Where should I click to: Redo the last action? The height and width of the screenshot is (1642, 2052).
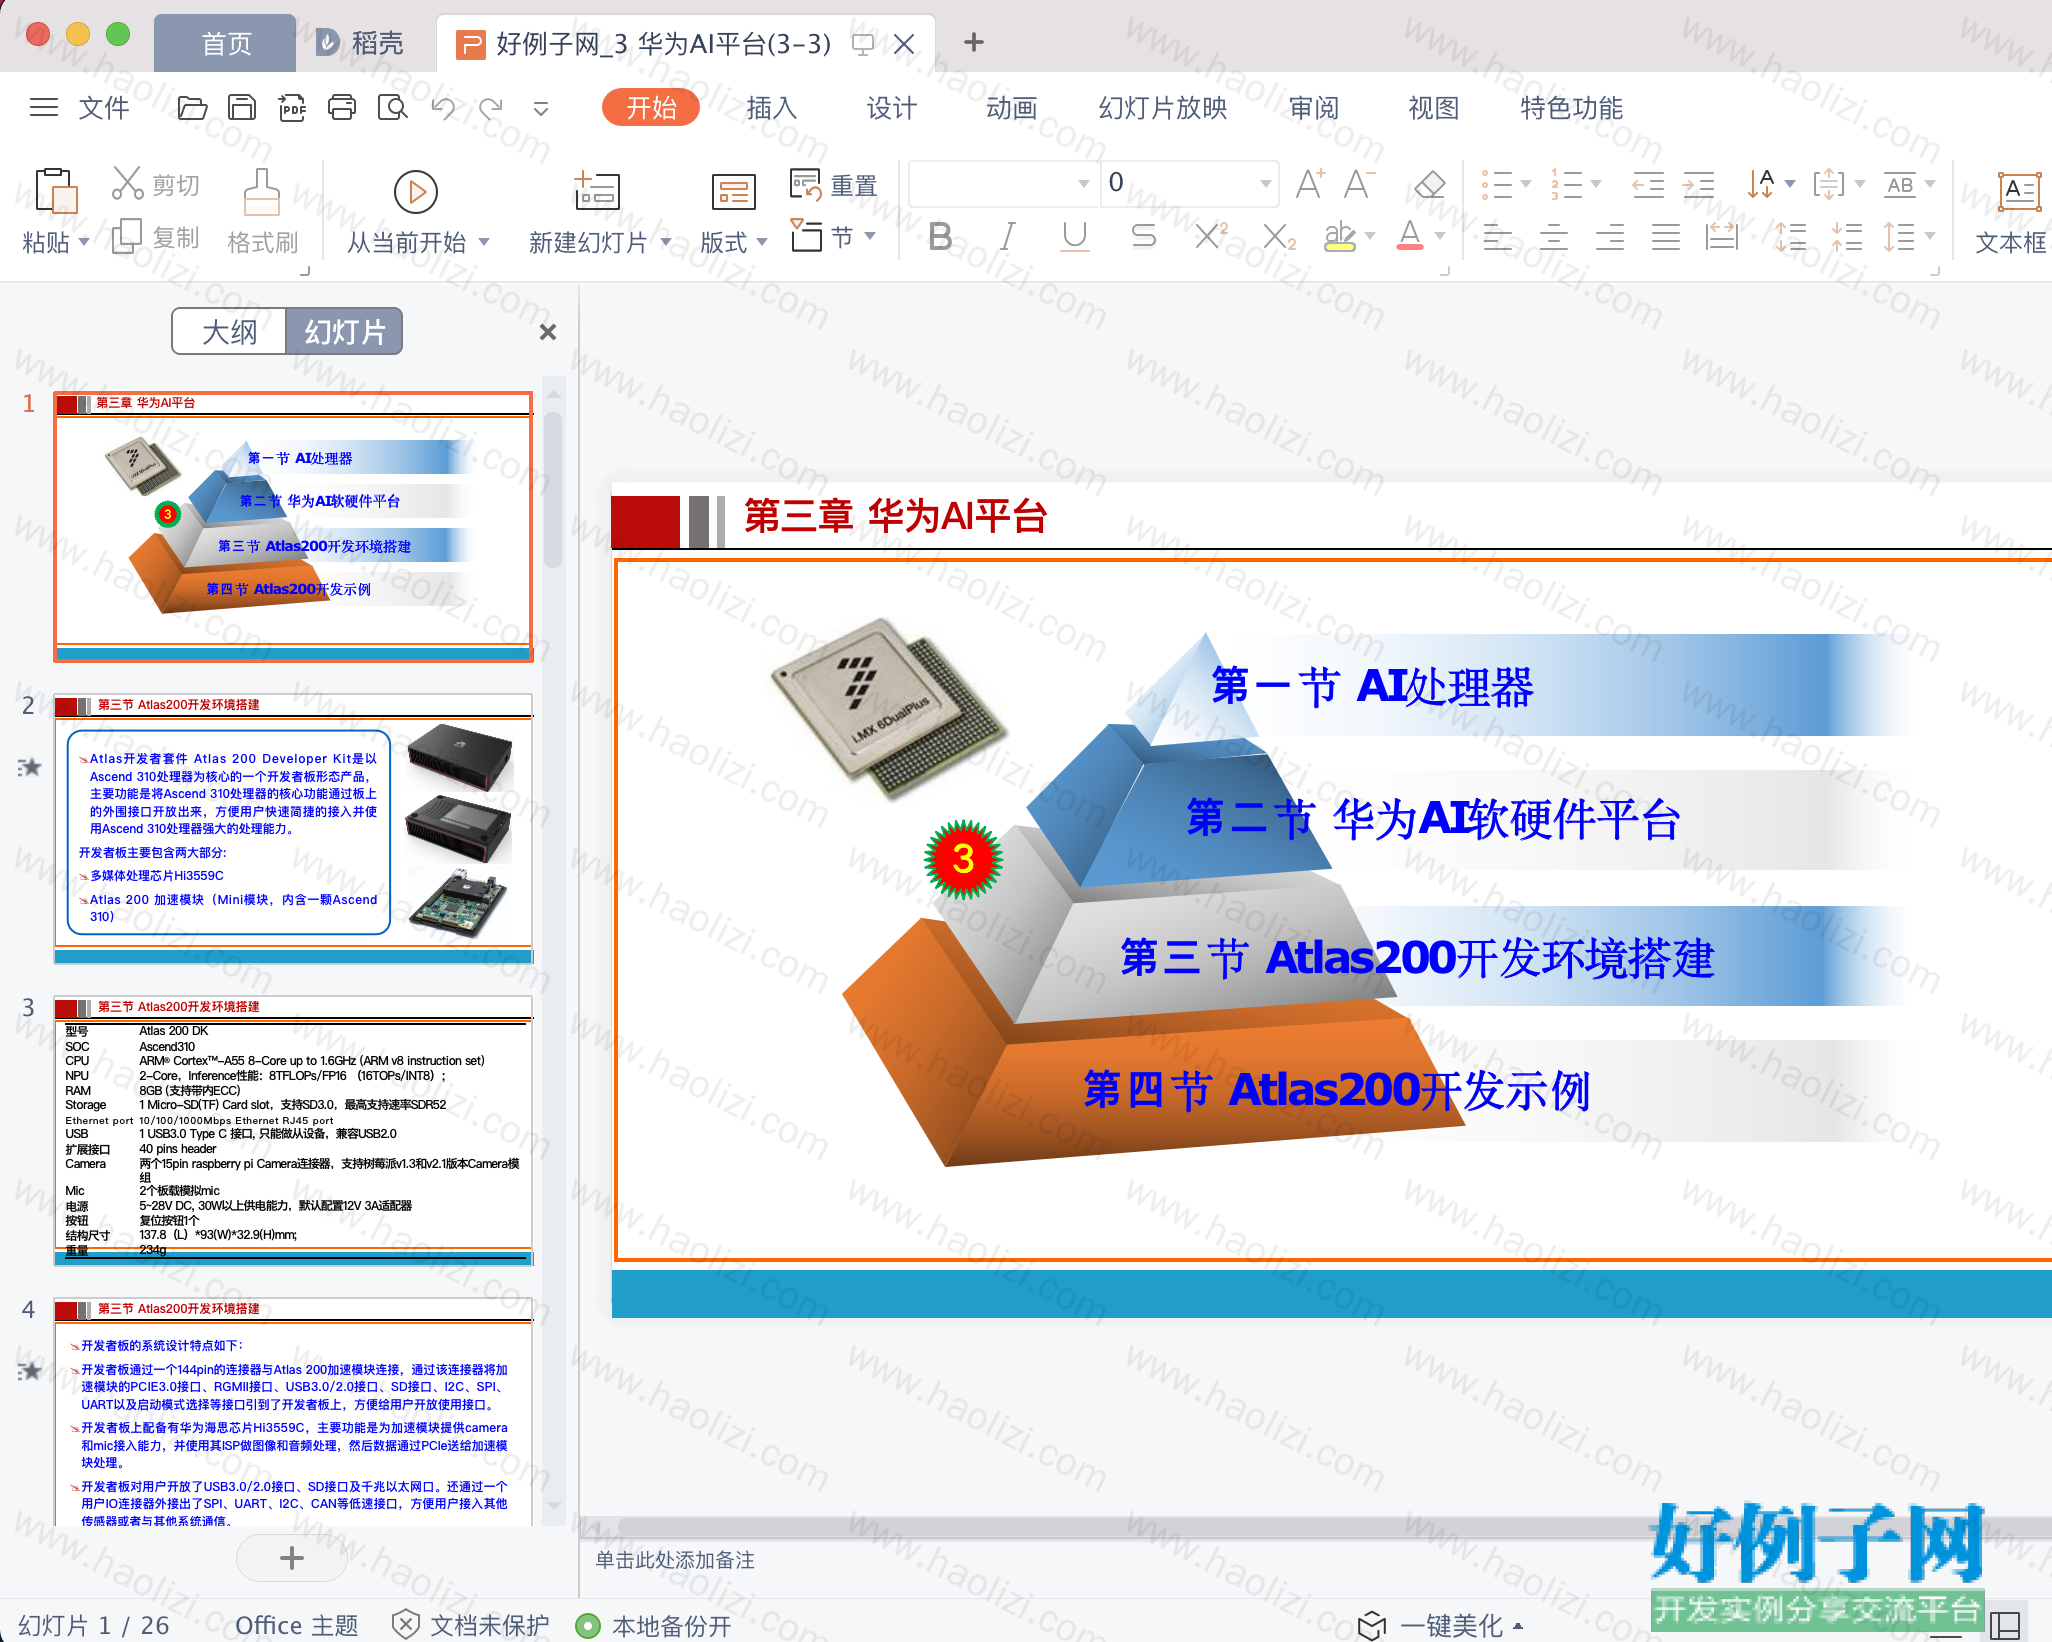[x=491, y=107]
